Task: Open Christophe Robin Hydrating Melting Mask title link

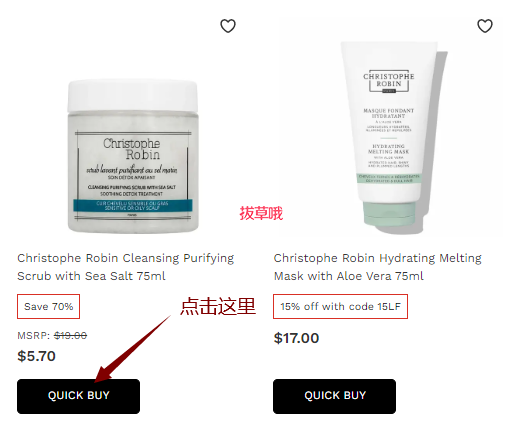Action: pos(378,267)
